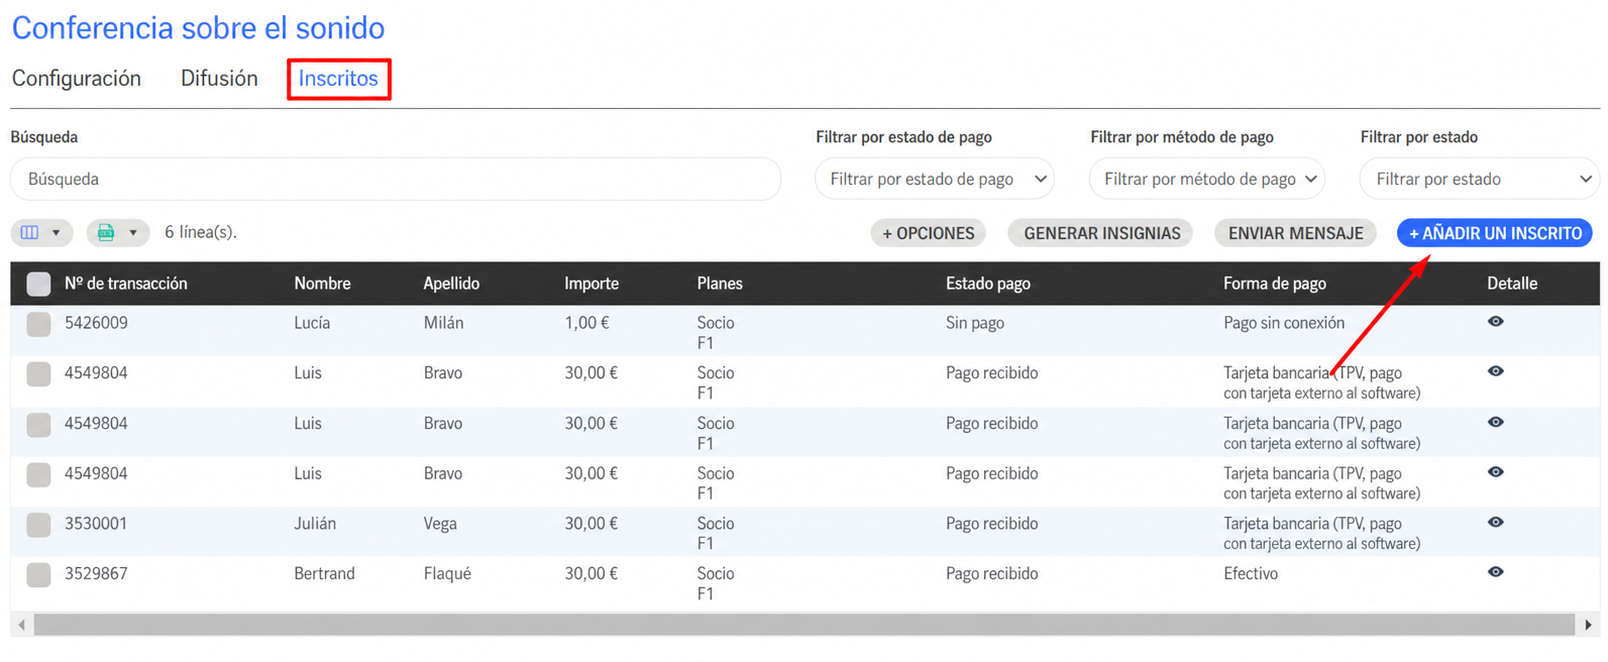Screen dimensions: 1608x662
Task: Click the 'Nombre' column header
Action: click(x=322, y=283)
